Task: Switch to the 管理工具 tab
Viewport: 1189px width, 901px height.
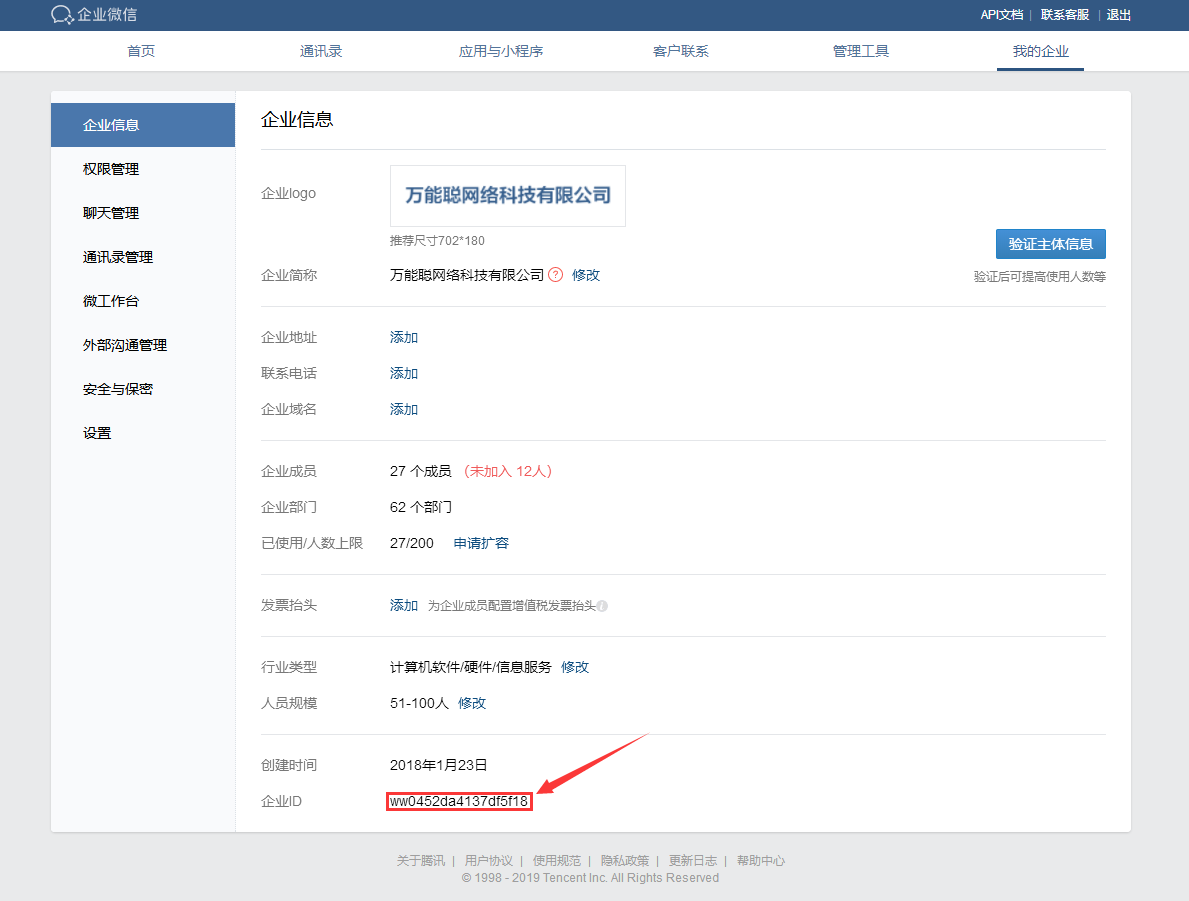Action: 860,50
